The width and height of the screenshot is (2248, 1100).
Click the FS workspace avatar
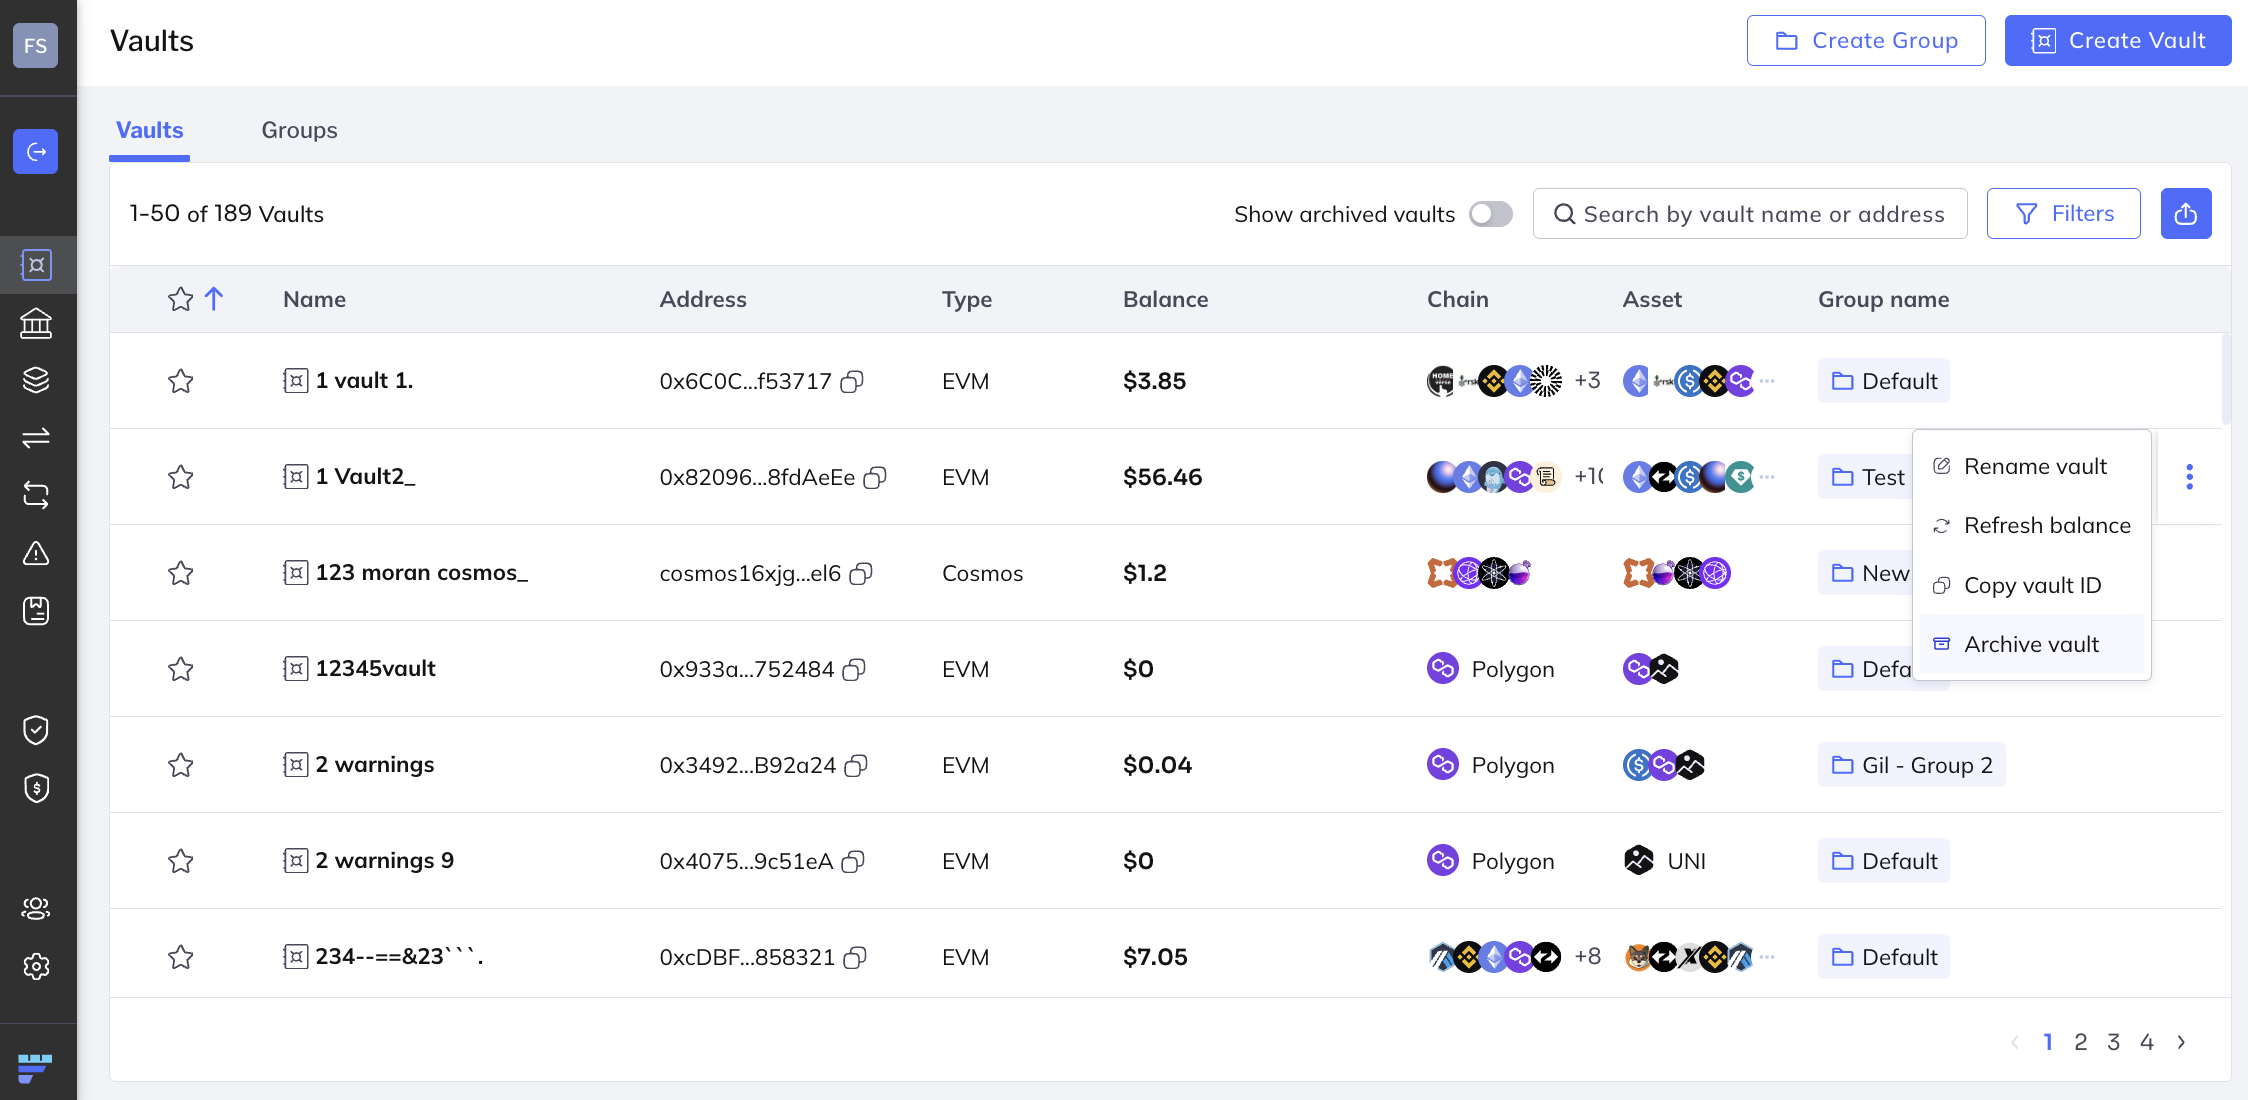[x=36, y=45]
